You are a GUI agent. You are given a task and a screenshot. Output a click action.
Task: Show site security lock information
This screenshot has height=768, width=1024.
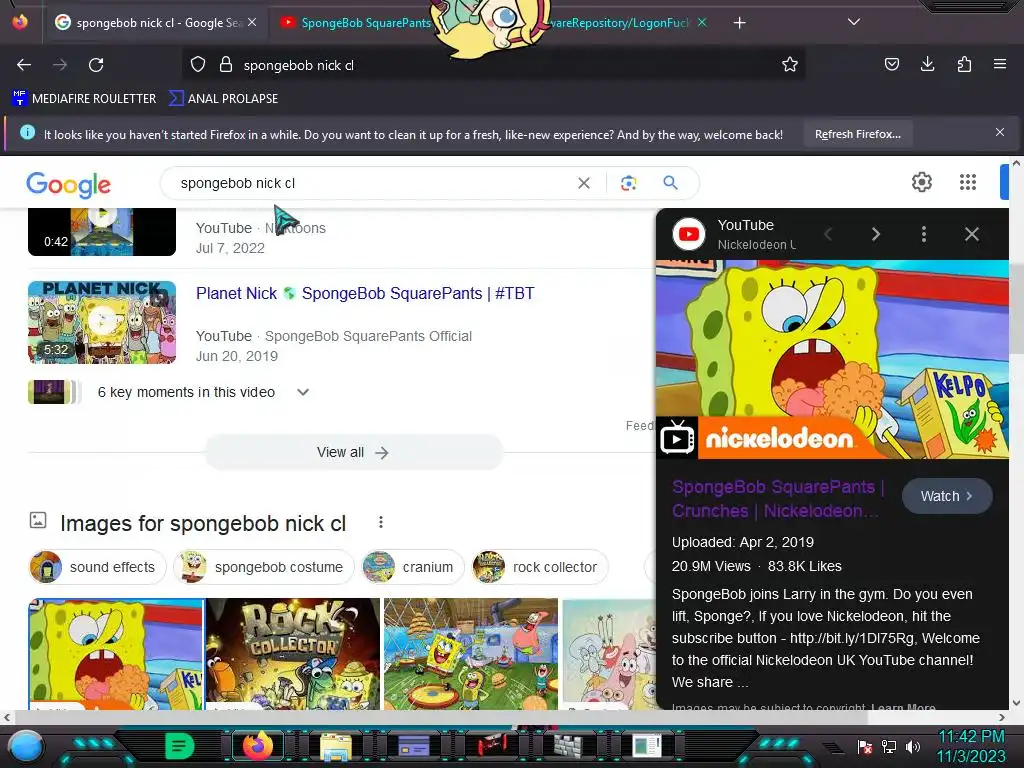point(226,65)
